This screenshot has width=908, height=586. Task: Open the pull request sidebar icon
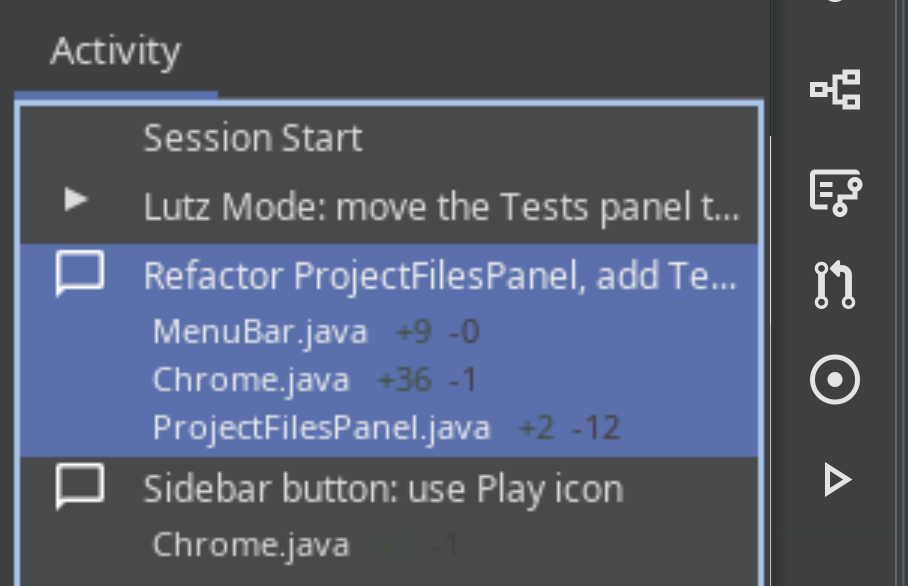834,286
